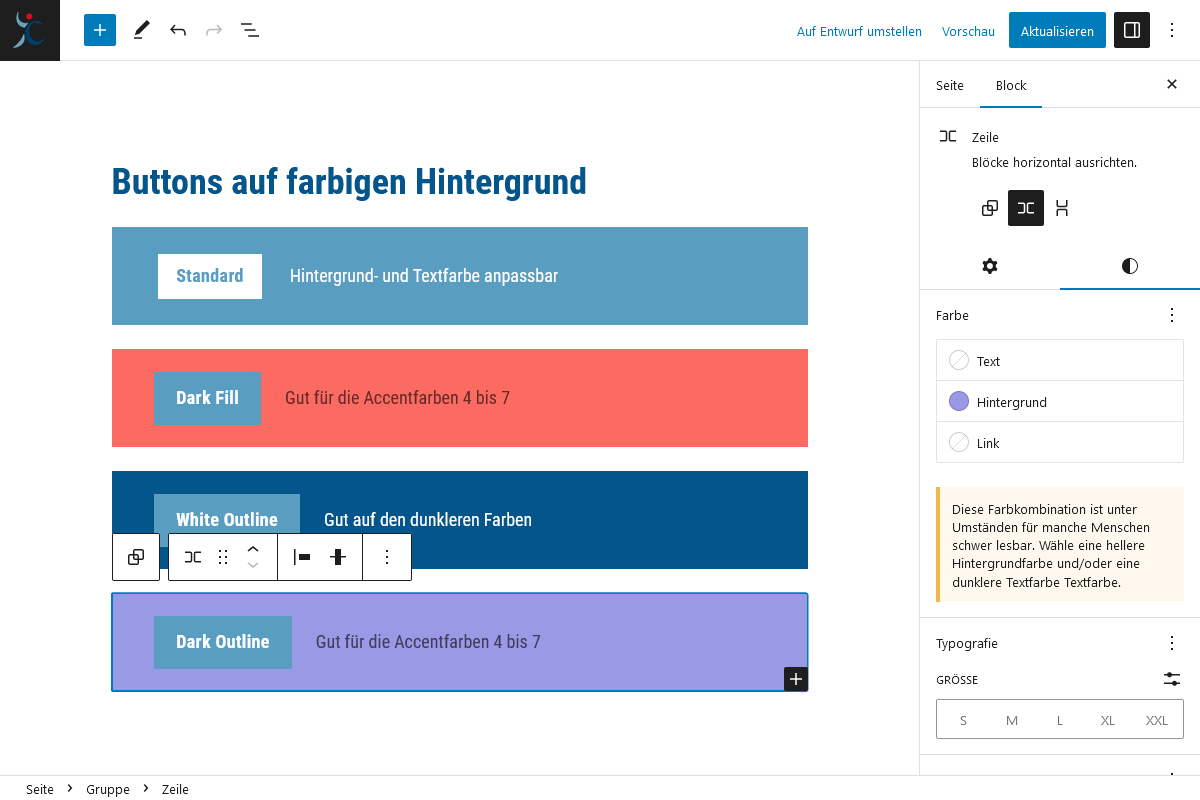The width and height of the screenshot is (1200, 800).
Task: Toggle wrap-to-multiple-lines justification for the Zeile
Action: tap(1062, 208)
